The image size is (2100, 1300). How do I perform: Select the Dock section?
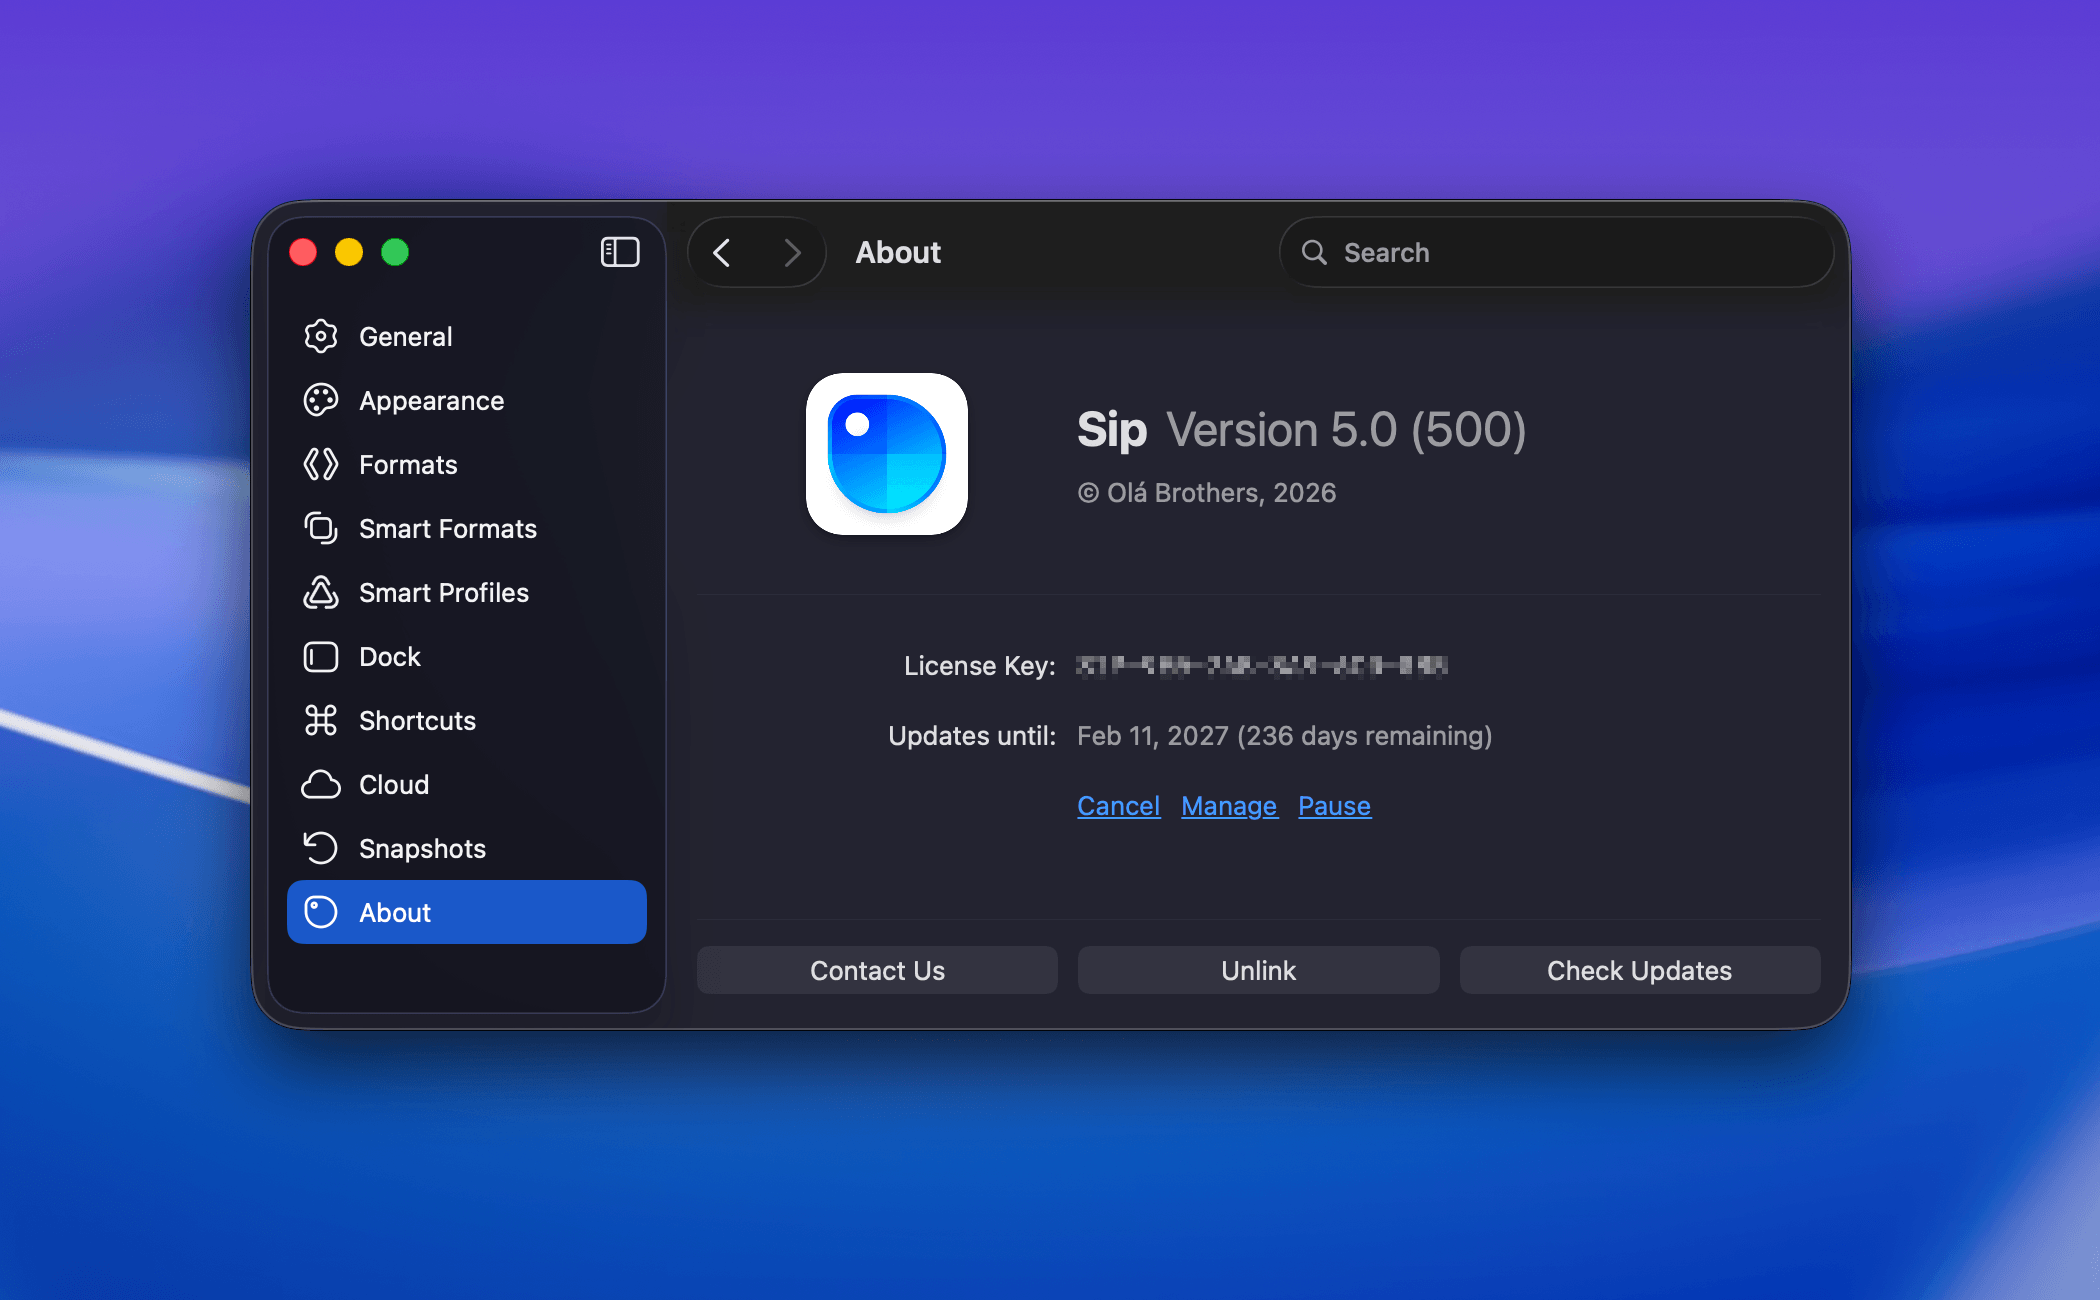(467, 657)
